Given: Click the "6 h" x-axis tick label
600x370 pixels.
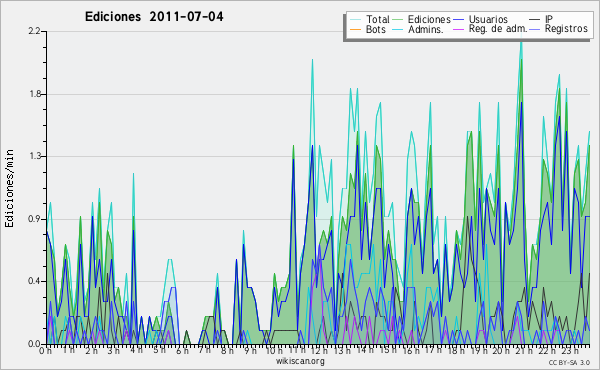Looking at the screenshot, I should (182, 351).
